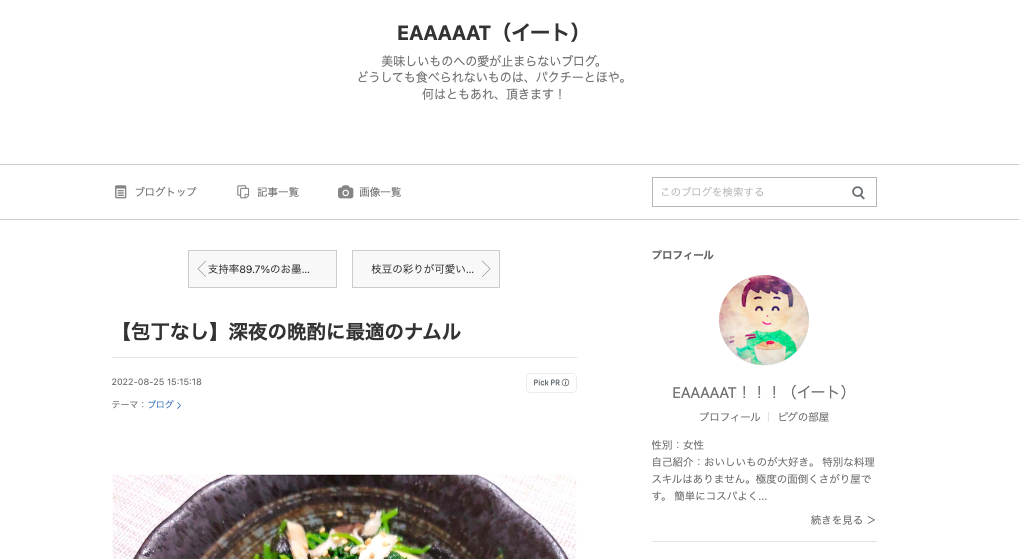Image resolution: width=1019 pixels, height=559 pixels.
Task: Open the ブログ theme link
Action: coord(164,404)
